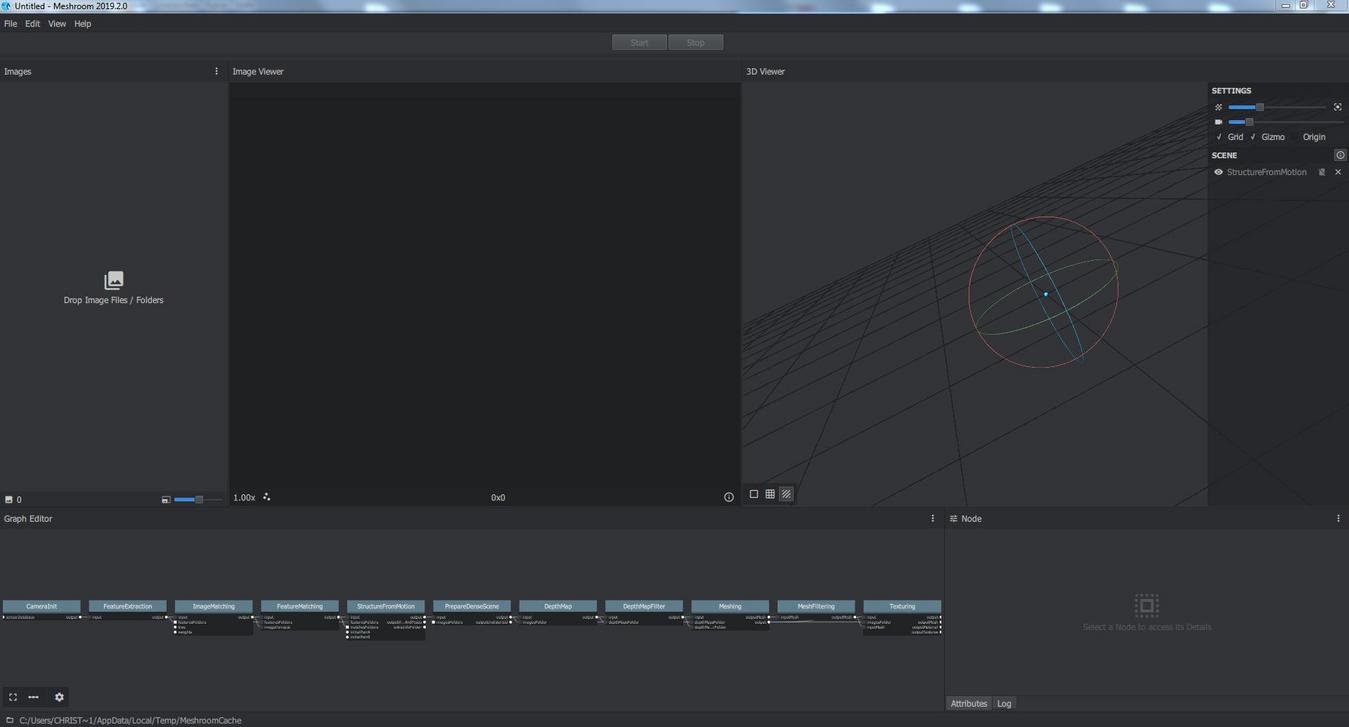Remove StructureFromMotion from the scene

tap(1338, 172)
